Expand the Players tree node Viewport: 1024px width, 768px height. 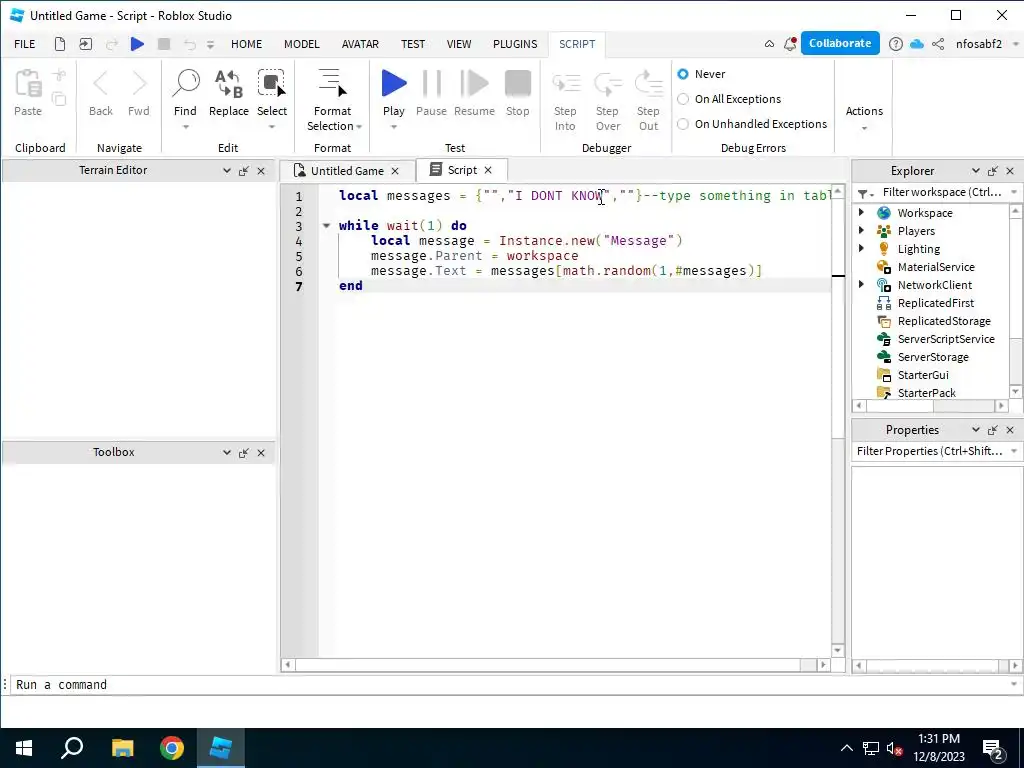(861, 230)
